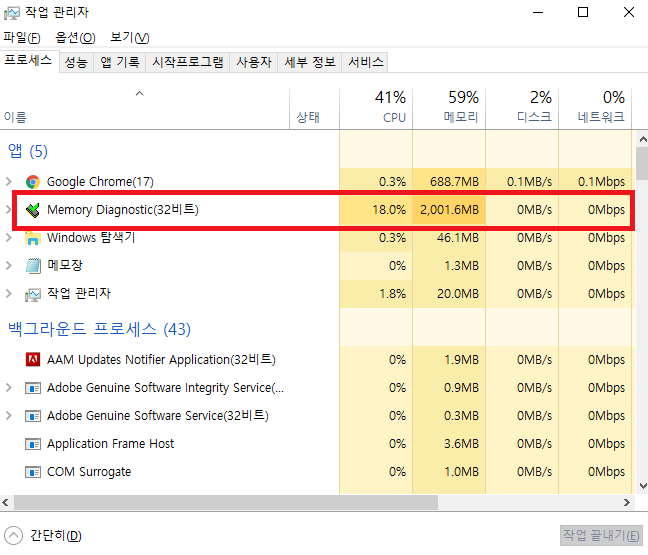The image size is (648, 555).
Task: Select the 'AAM Updates Notifier Application(32비트)' name
Action: pyautogui.click(x=161, y=360)
